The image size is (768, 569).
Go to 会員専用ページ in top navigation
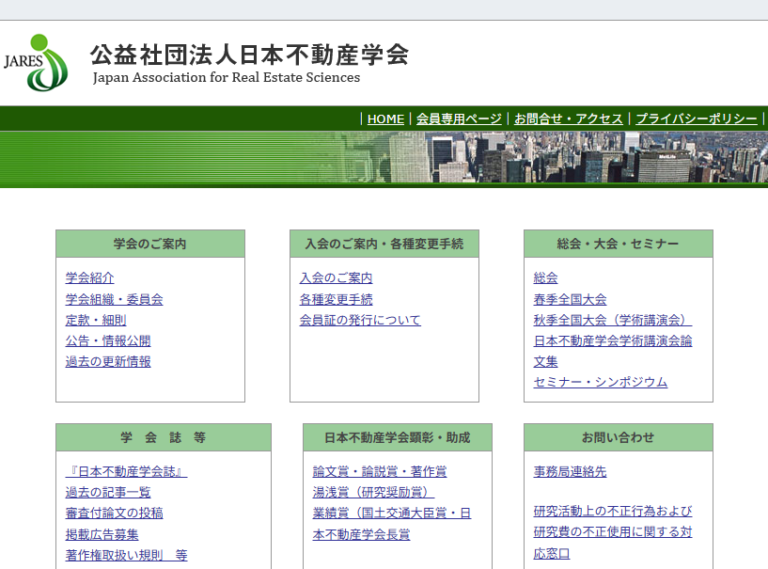(458, 119)
